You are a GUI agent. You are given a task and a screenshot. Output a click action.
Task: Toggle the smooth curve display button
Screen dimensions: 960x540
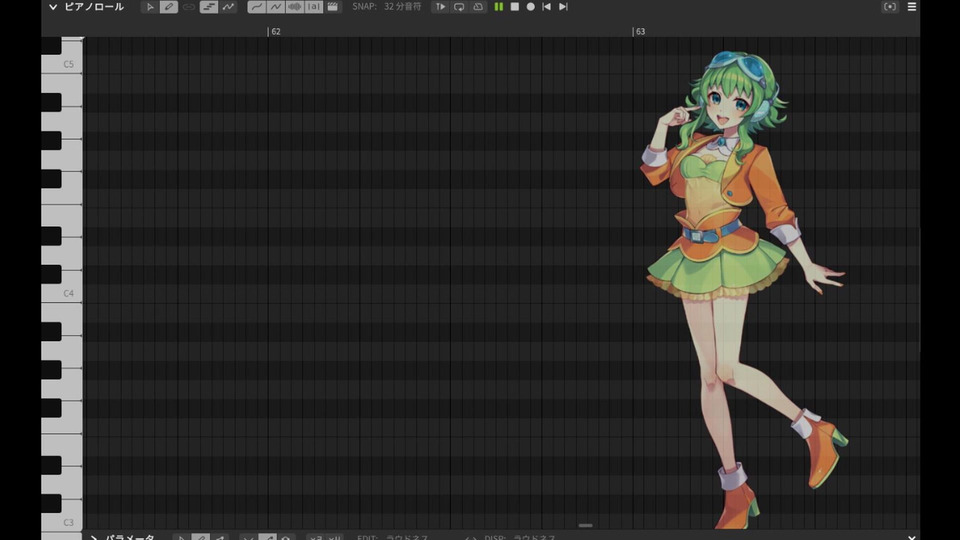coord(256,7)
